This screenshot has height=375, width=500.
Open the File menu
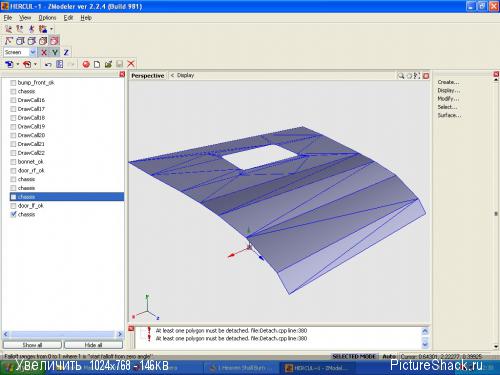pos(8,18)
